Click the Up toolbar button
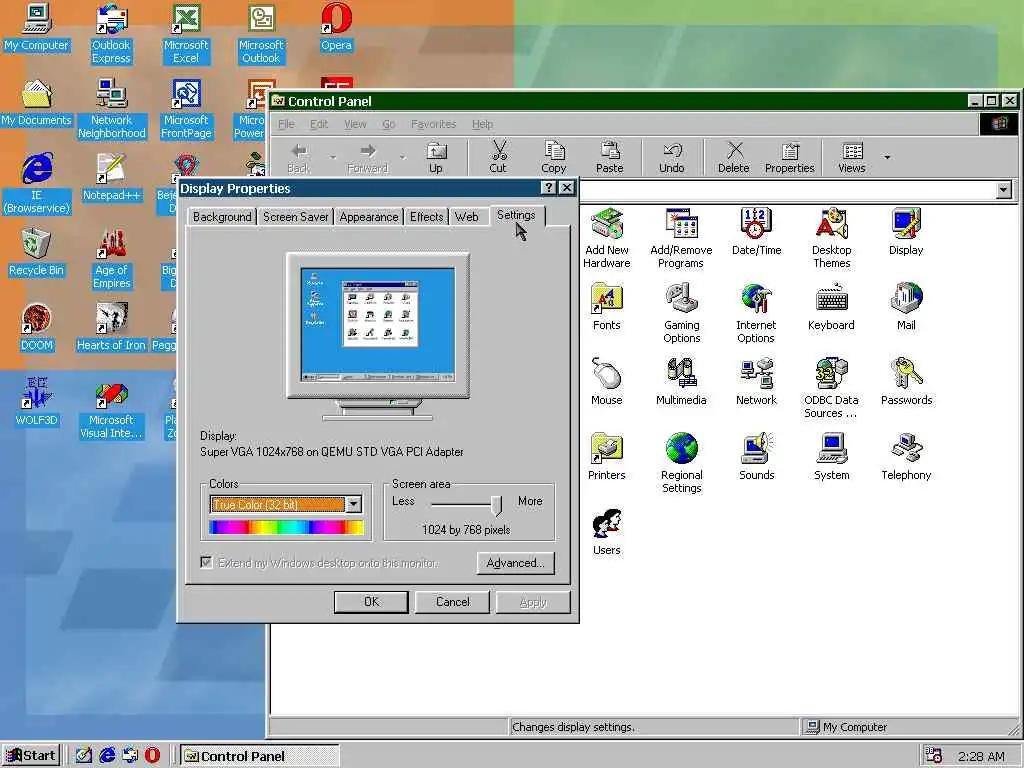 click(436, 157)
